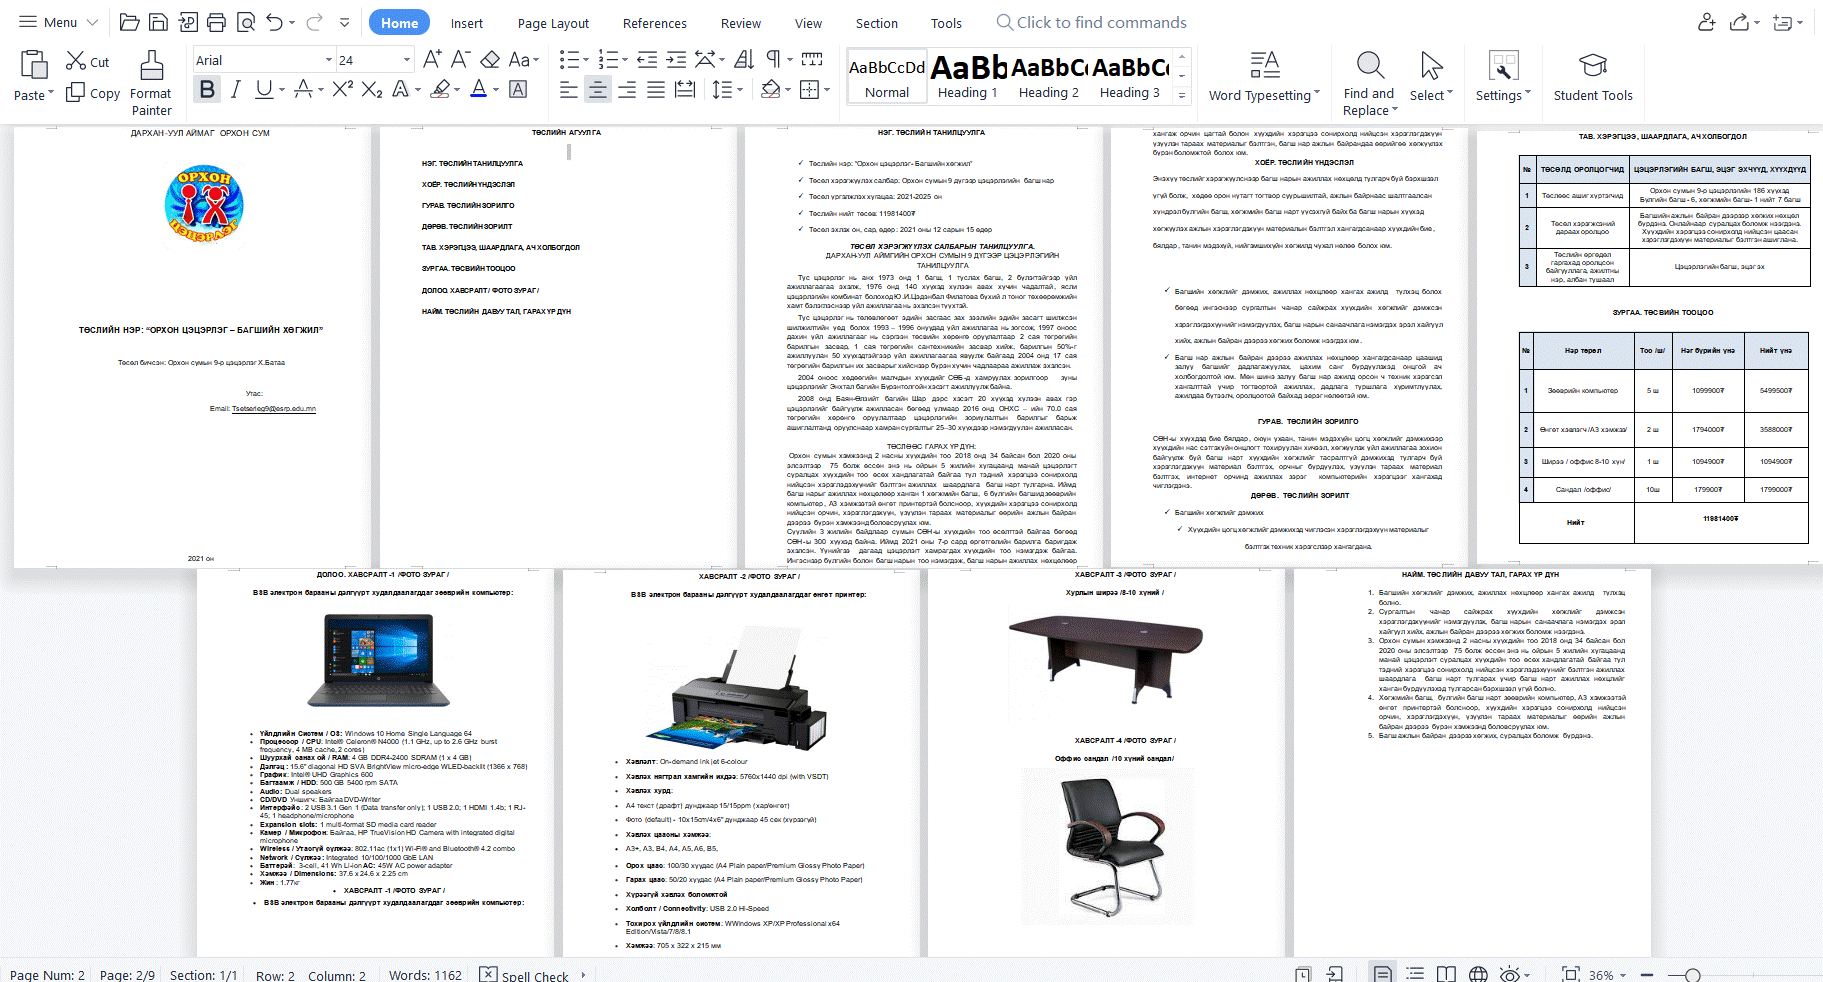
Task: Open the font size 24 dropdown
Action: (x=406, y=60)
